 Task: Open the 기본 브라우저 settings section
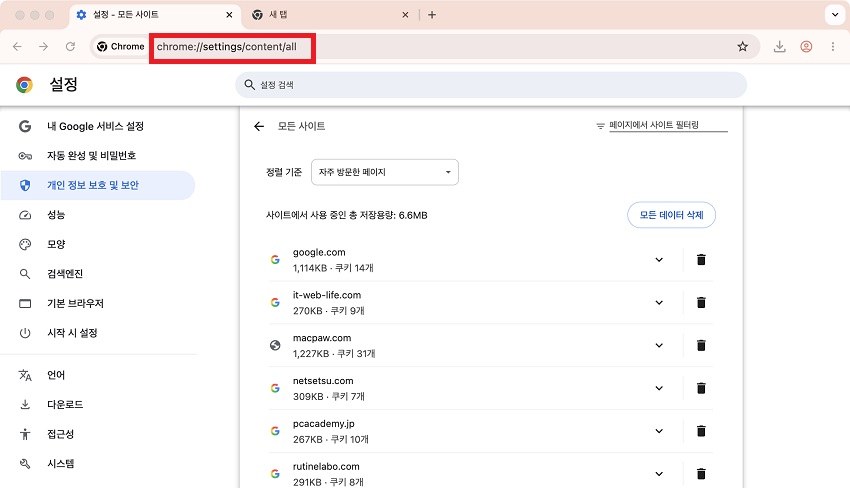98,303
